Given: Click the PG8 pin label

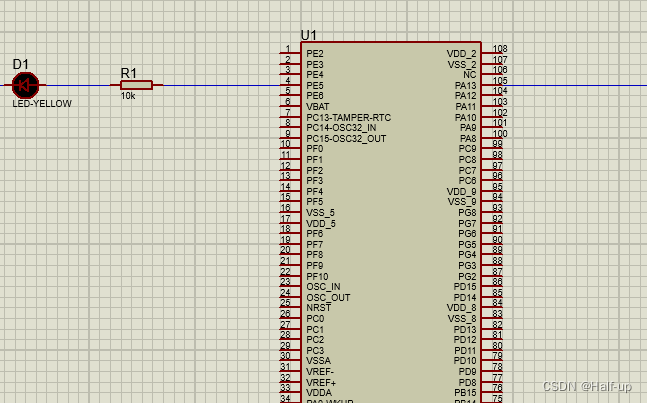Looking at the screenshot, I should pos(467,212).
